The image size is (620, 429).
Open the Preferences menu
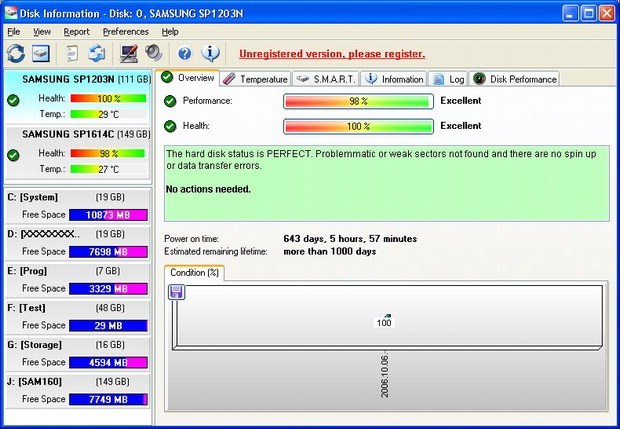[x=125, y=32]
